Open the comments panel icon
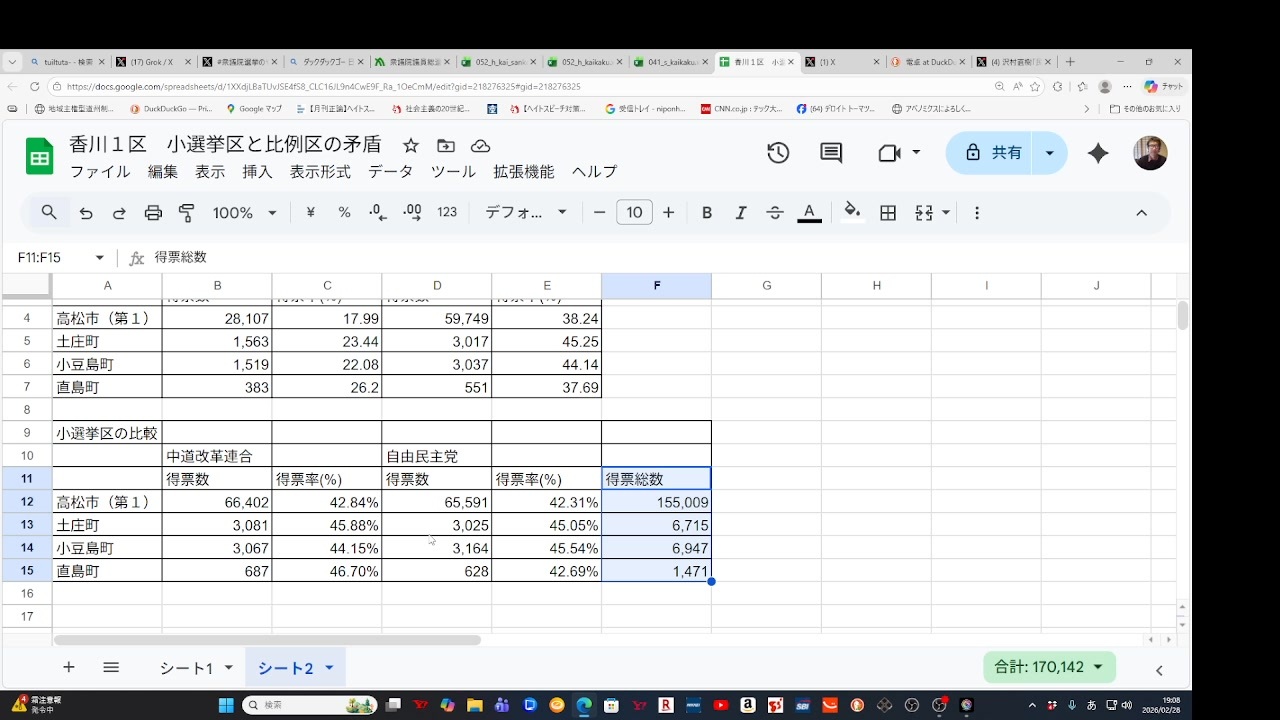Viewport: 1280px width, 720px height. click(831, 153)
